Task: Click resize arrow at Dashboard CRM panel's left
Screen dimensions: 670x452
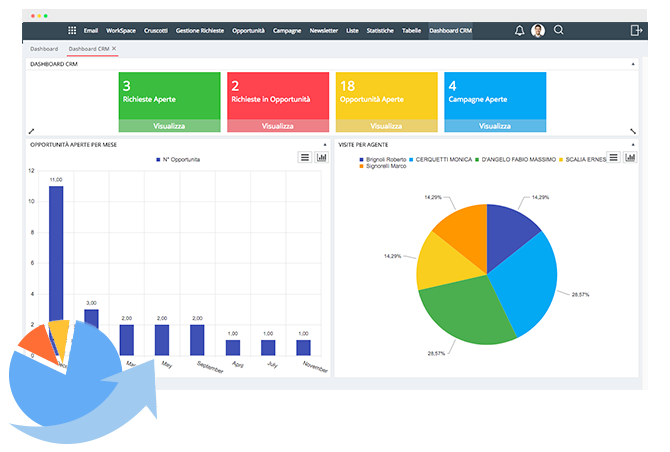Action: click(x=31, y=131)
